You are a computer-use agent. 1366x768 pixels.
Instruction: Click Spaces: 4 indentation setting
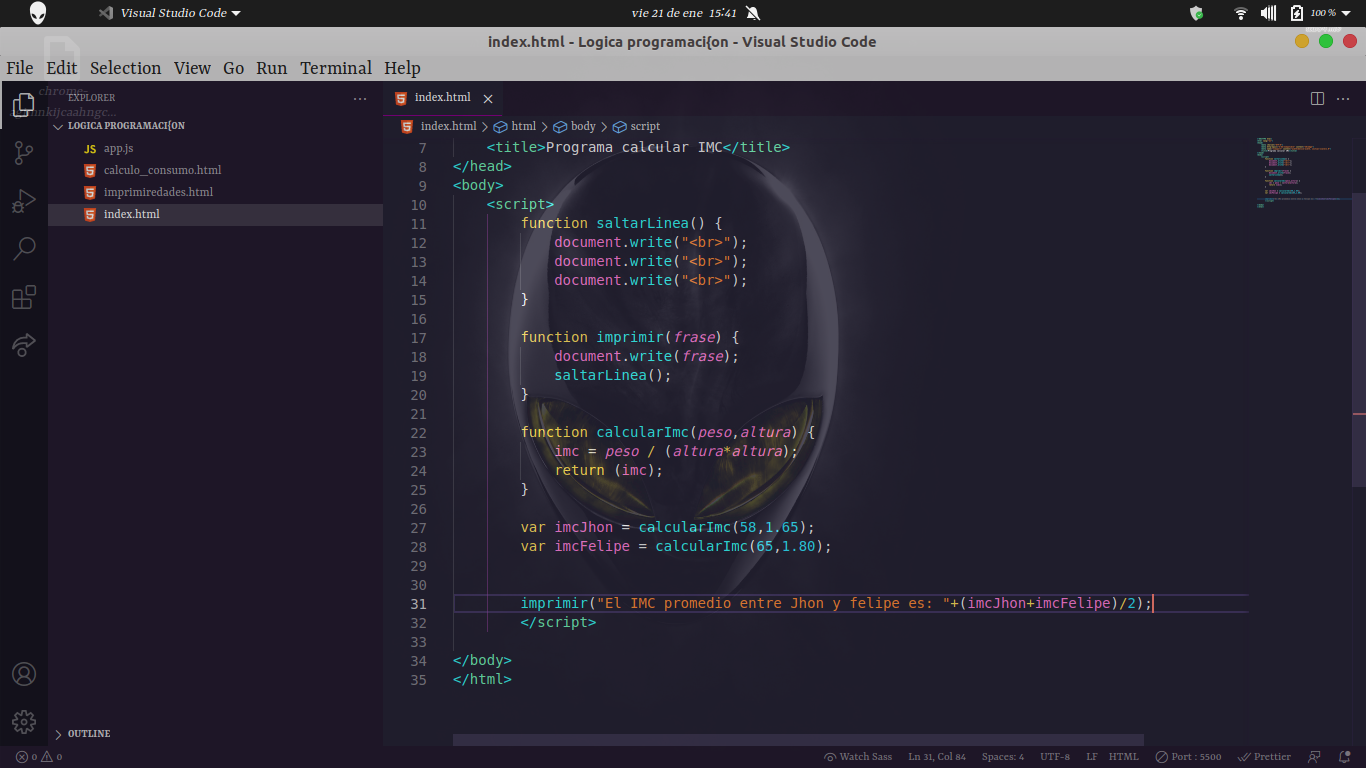click(x=1003, y=757)
